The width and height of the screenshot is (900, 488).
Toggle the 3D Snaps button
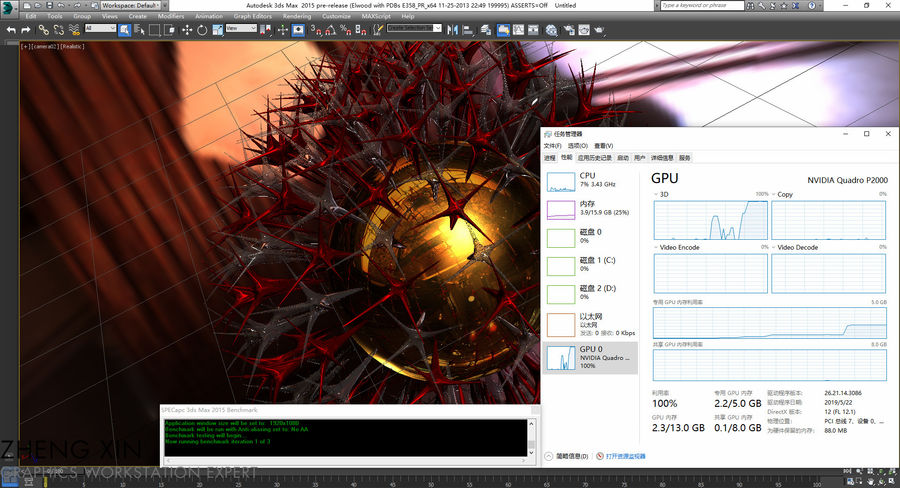(x=316, y=30)
